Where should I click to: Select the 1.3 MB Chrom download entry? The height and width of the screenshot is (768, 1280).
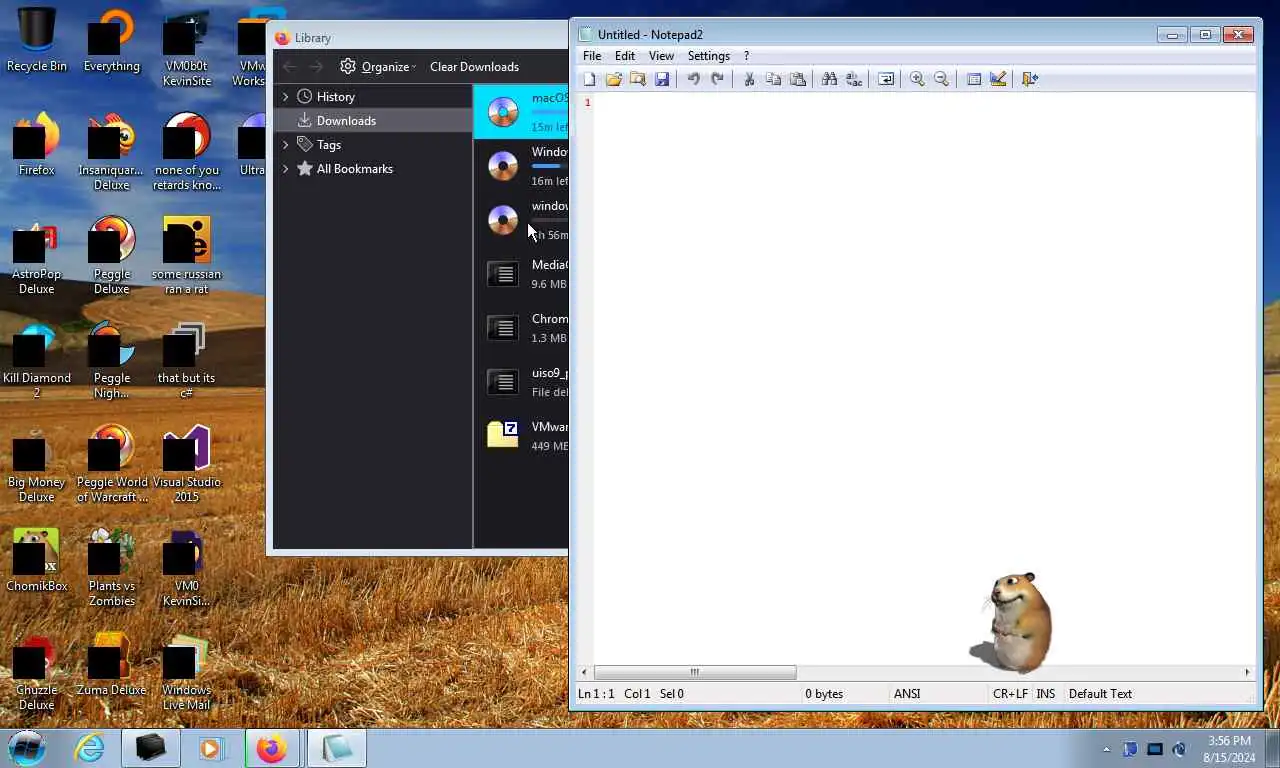pyautogui.click(x=521, y=327)
